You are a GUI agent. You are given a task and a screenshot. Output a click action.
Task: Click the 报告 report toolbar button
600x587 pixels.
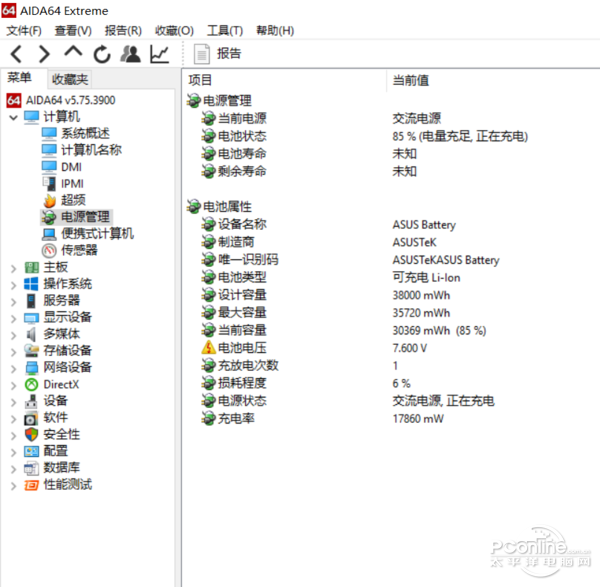(x=218, y=54)
